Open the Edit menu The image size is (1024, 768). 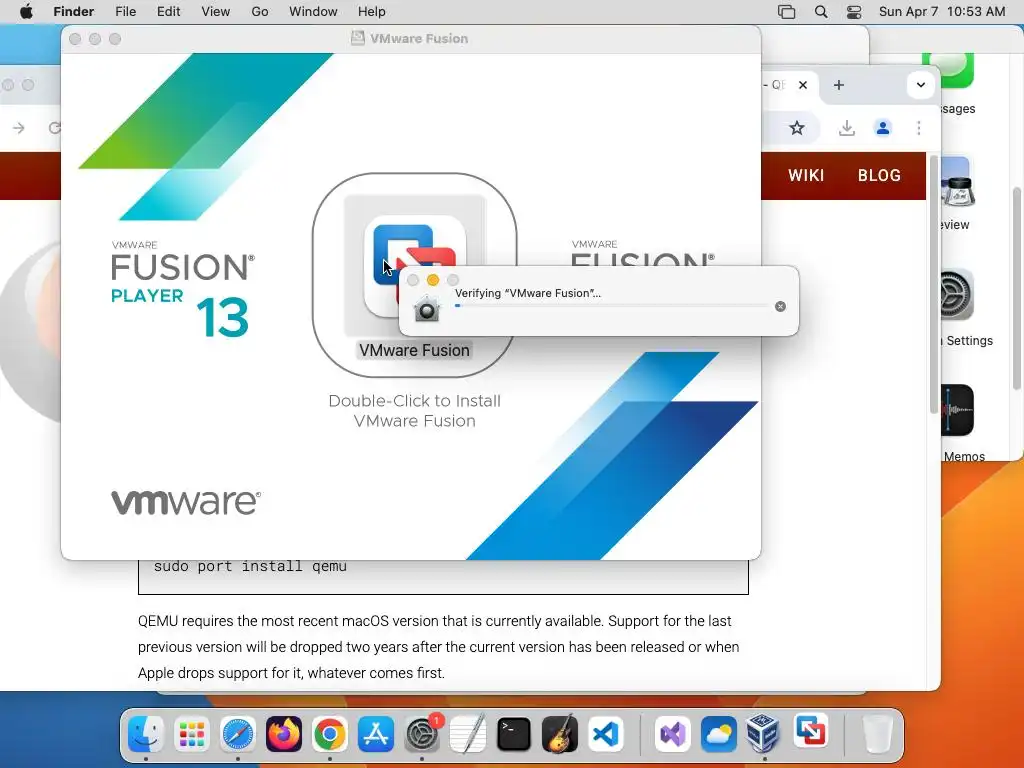tap(168, 11)
